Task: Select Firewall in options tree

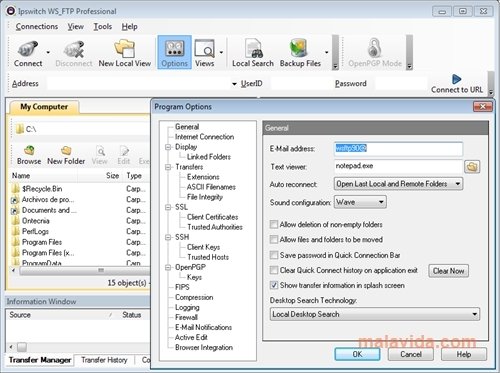Action: 186,317
